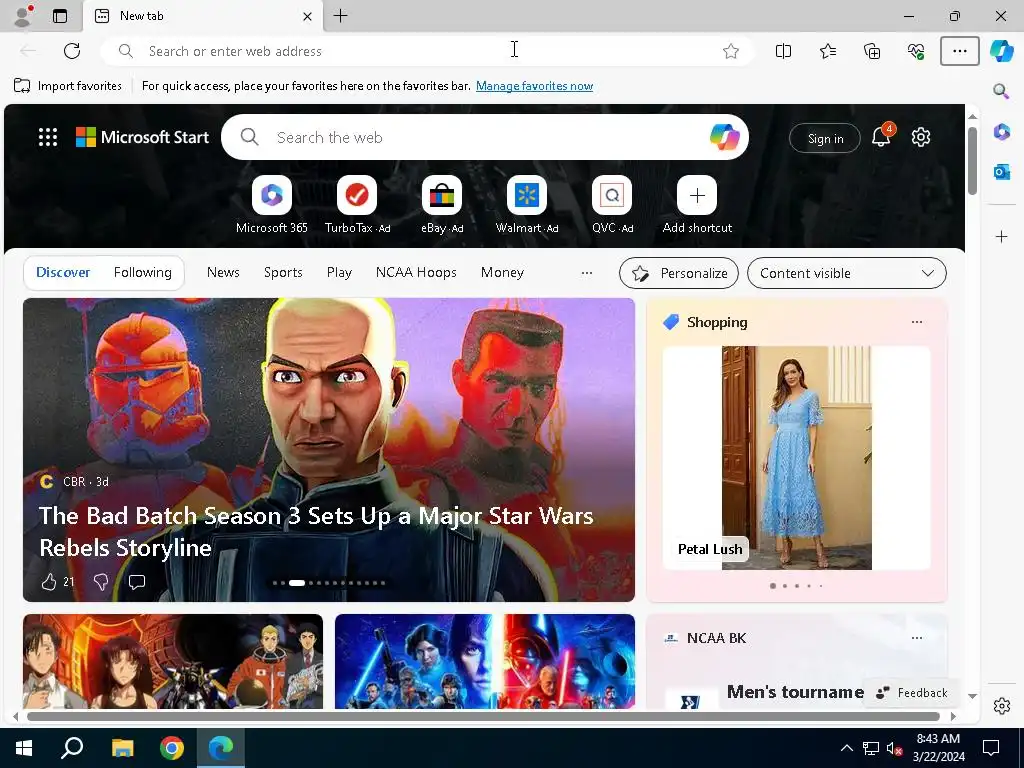Open split screen view
The height and width of the screenshot is (768, 1024).
[783, 51]
